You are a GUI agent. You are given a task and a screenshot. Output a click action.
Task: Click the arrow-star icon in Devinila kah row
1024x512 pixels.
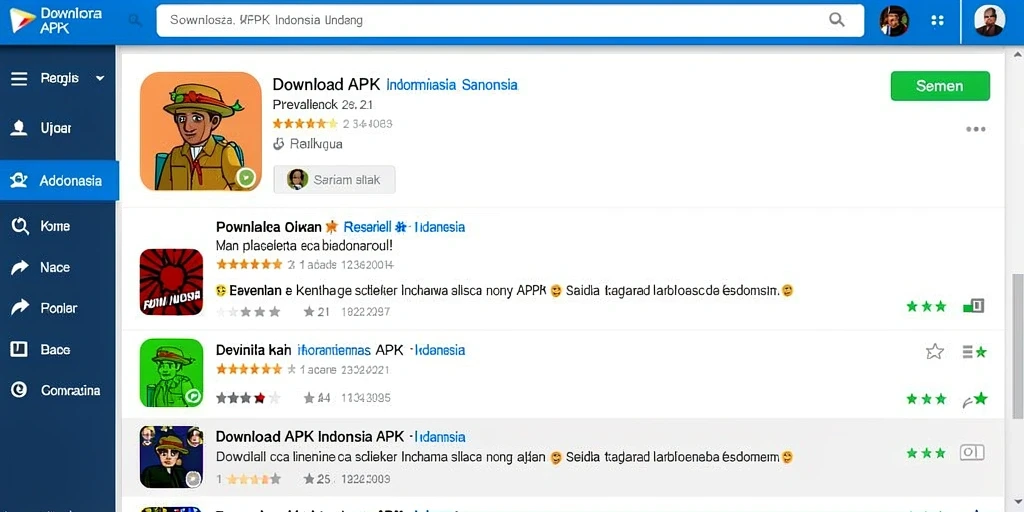tap(975, 400)
